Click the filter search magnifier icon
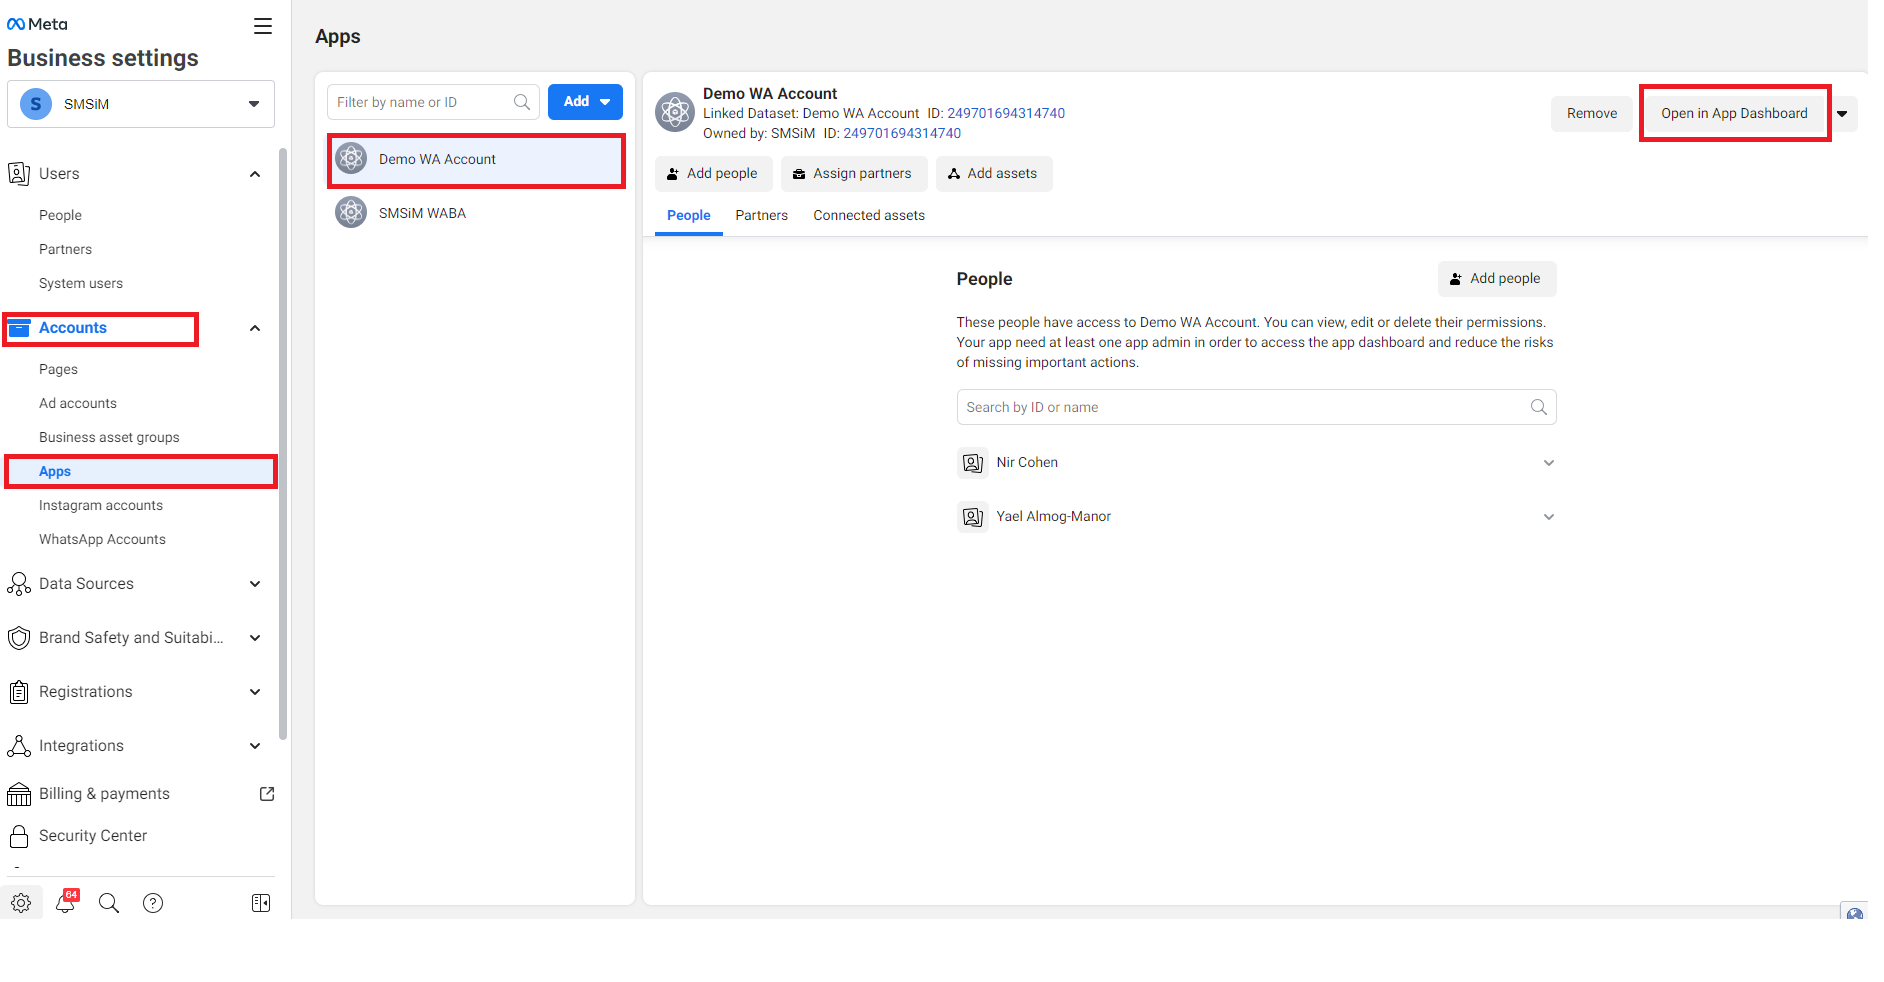The height and width of the screenshot is (982, 1884). coord(522,102)
